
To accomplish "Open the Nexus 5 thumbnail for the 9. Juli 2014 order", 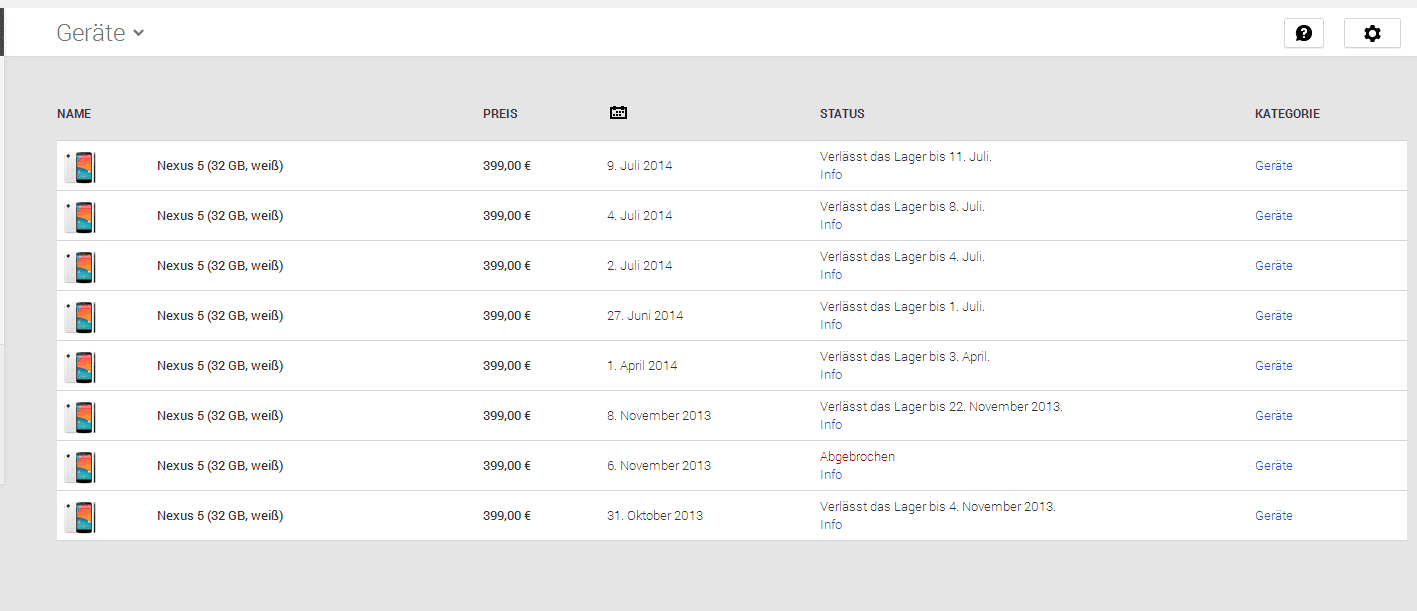I will pyautogui.click(x=80, y=166).
